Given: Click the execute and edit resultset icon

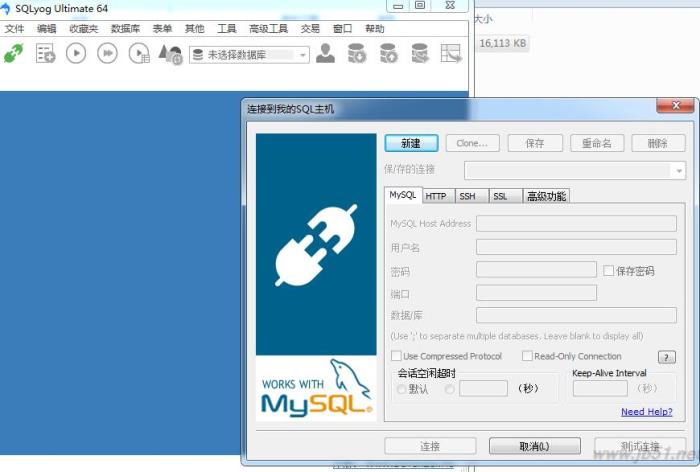Looking at the screenshot, I should tap(139, 54).
